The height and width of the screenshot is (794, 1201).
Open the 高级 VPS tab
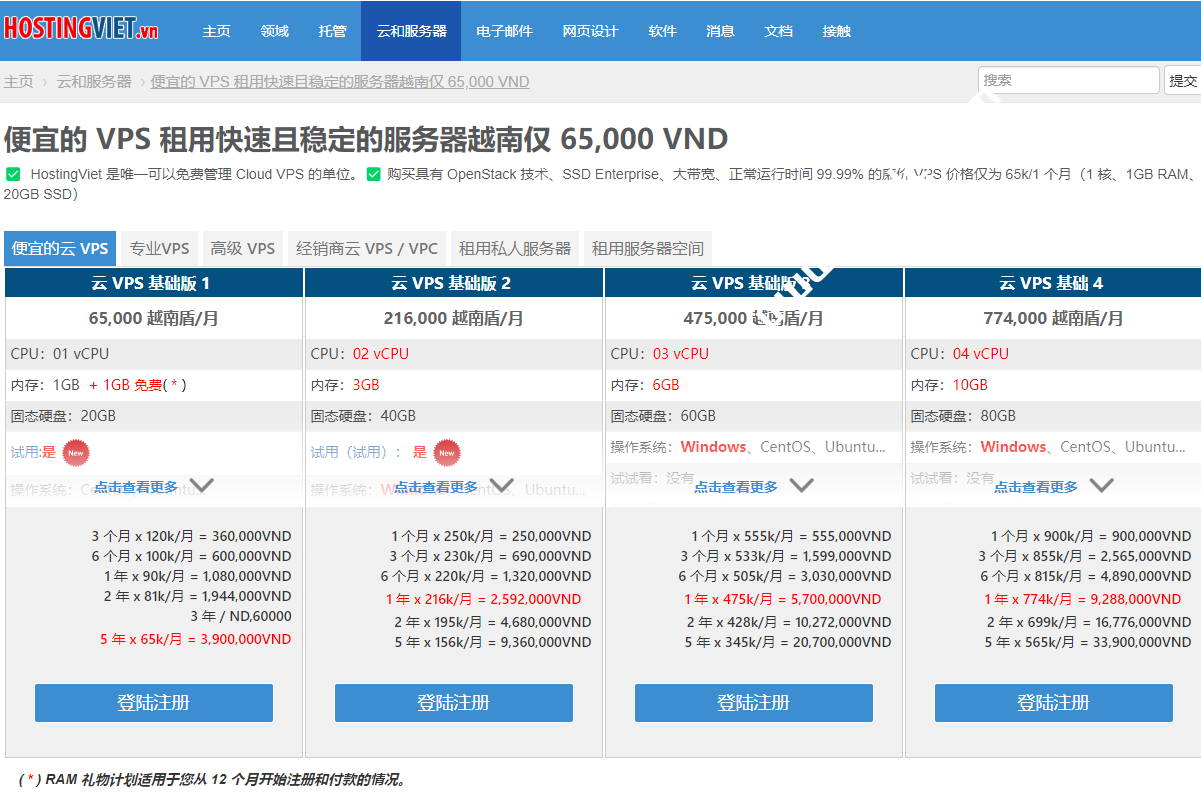click(x=242, y=246)
